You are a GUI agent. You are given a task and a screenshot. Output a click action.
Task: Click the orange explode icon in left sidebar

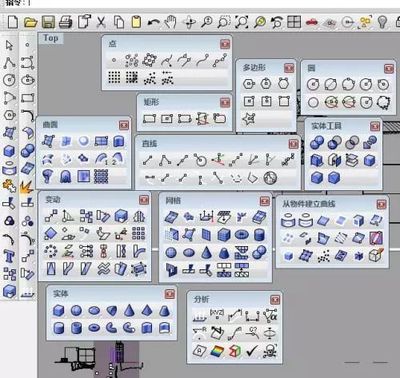coord(26,187)
